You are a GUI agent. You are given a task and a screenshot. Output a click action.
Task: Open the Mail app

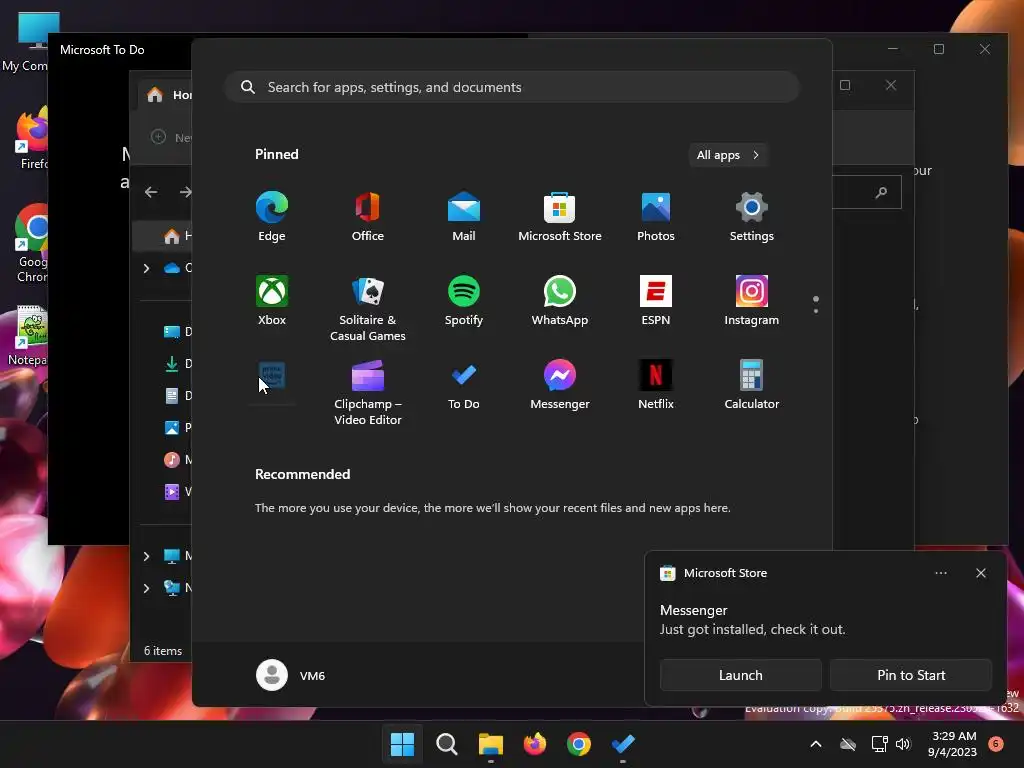pyautogui.click(x=464, y=217)
